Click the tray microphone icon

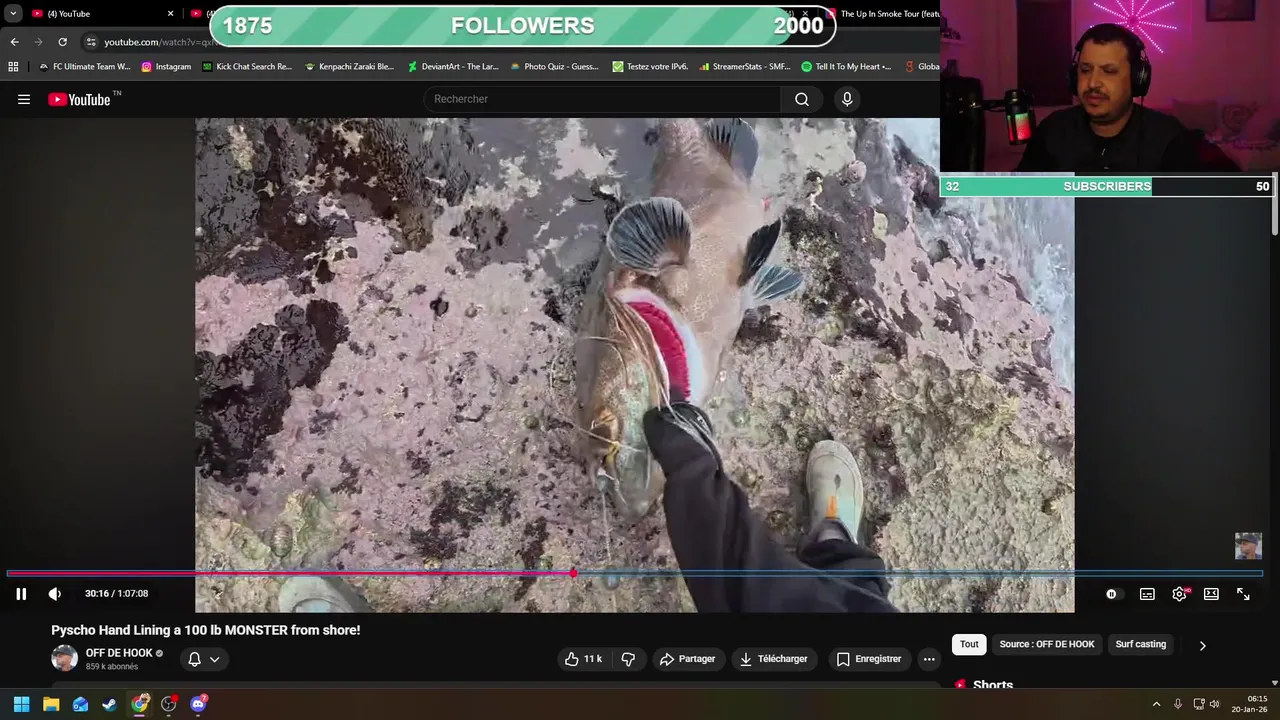[1177, 704]
